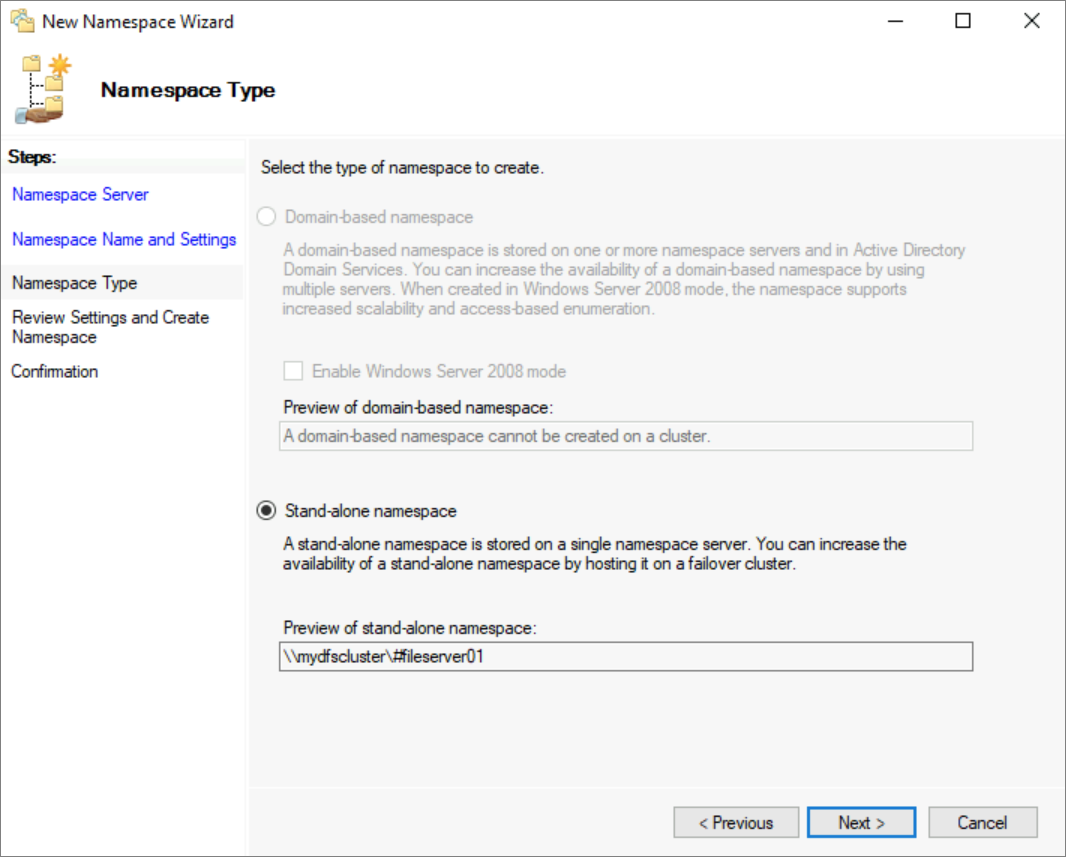Open the Review Settings and Create Namespace step
This screenshot has width=1066, height=857.
point(111,327)
